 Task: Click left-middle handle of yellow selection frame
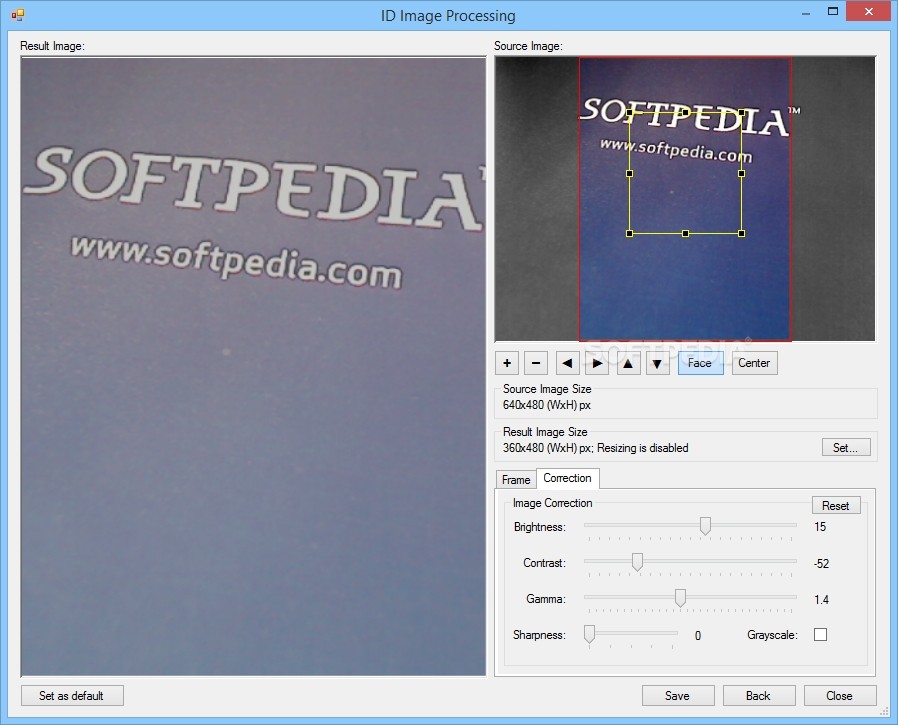(629, 173)
